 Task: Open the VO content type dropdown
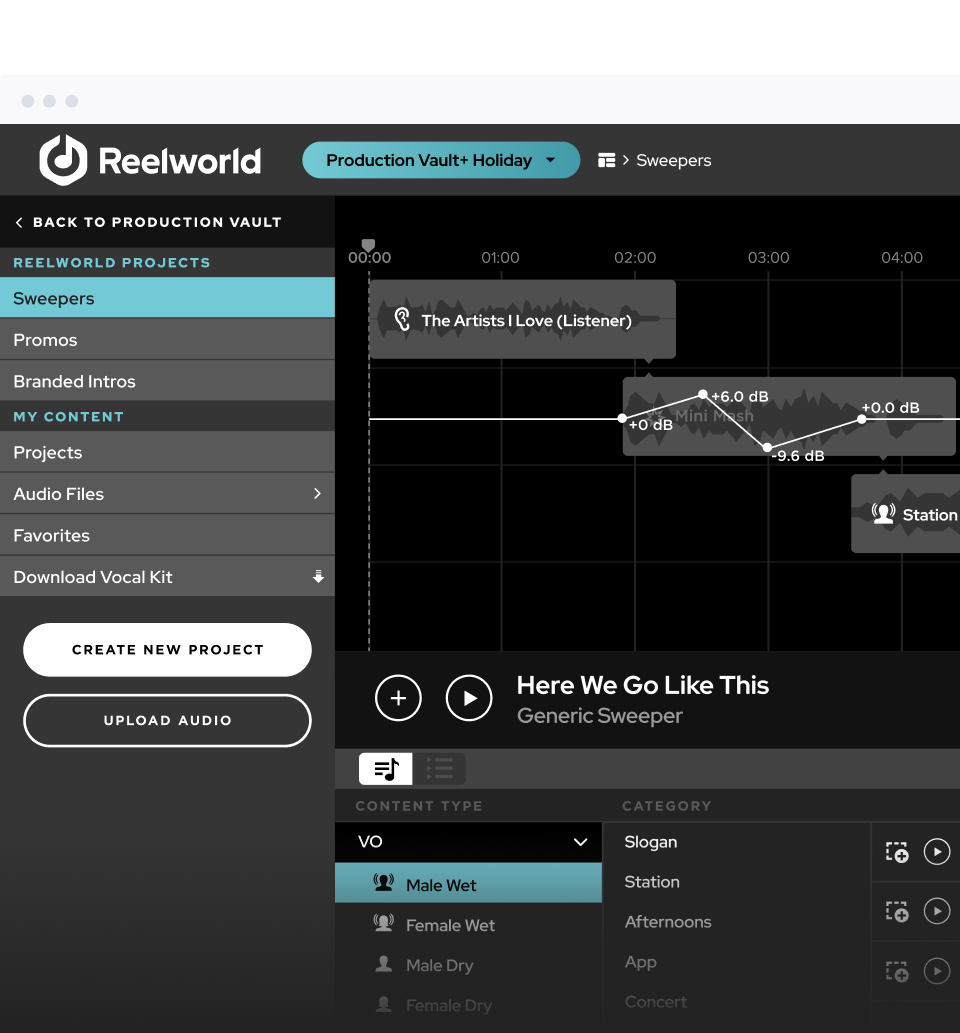(468, 842)
